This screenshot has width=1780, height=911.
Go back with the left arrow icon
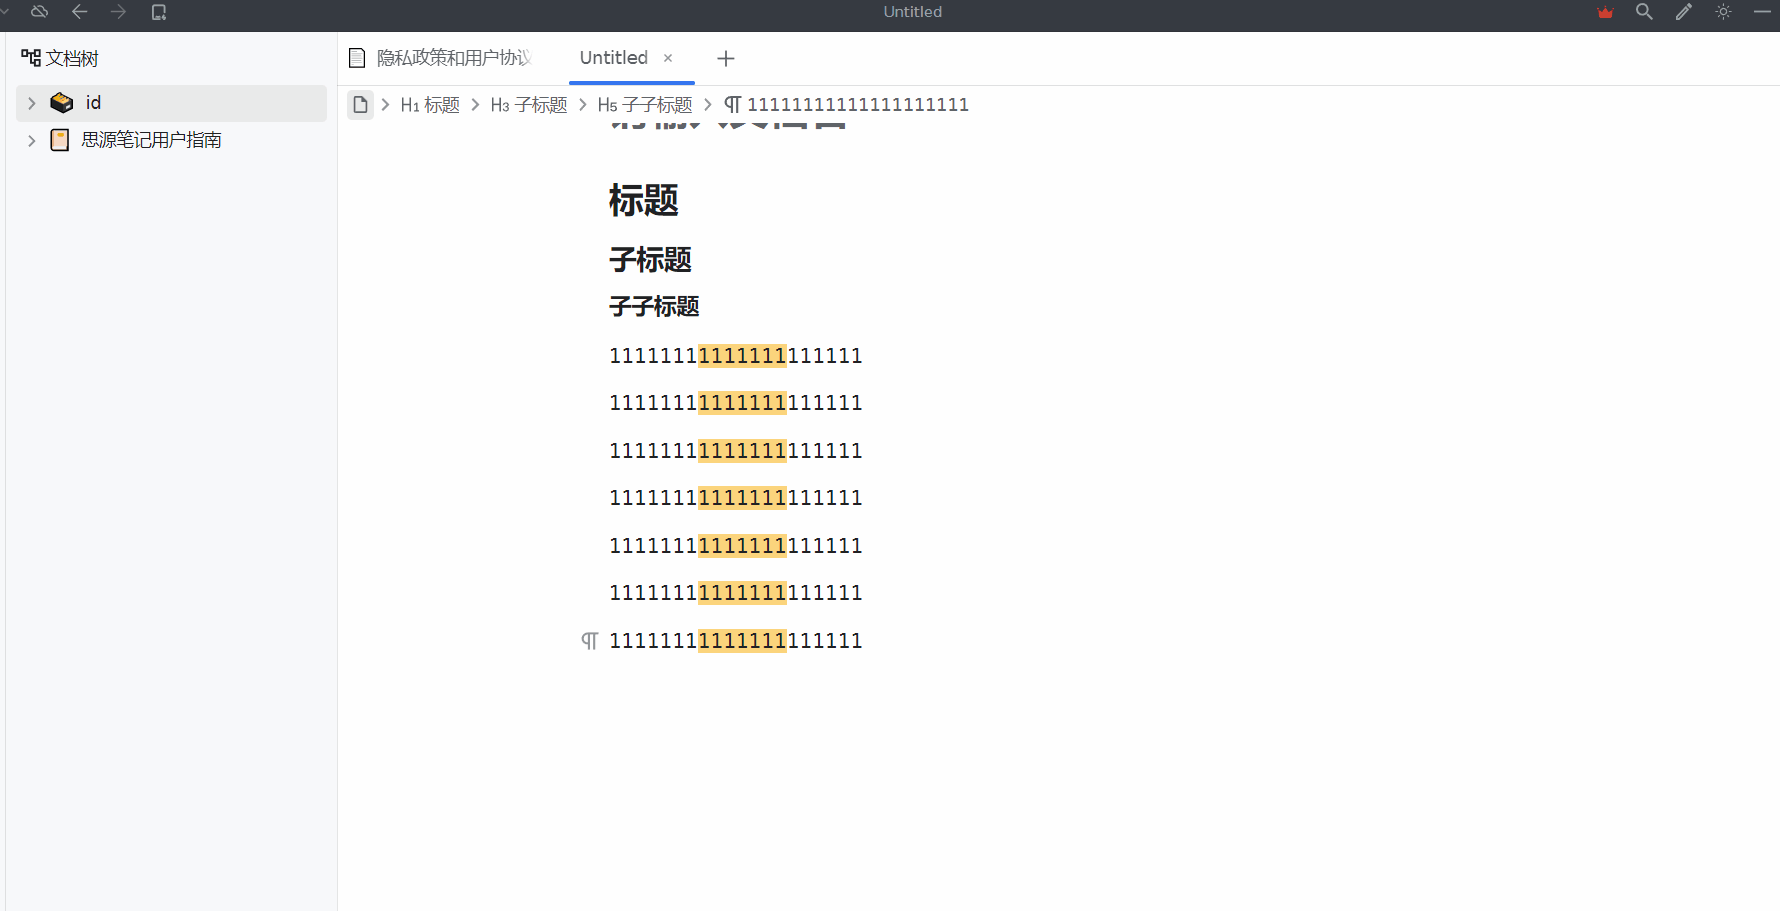point(80,12)
